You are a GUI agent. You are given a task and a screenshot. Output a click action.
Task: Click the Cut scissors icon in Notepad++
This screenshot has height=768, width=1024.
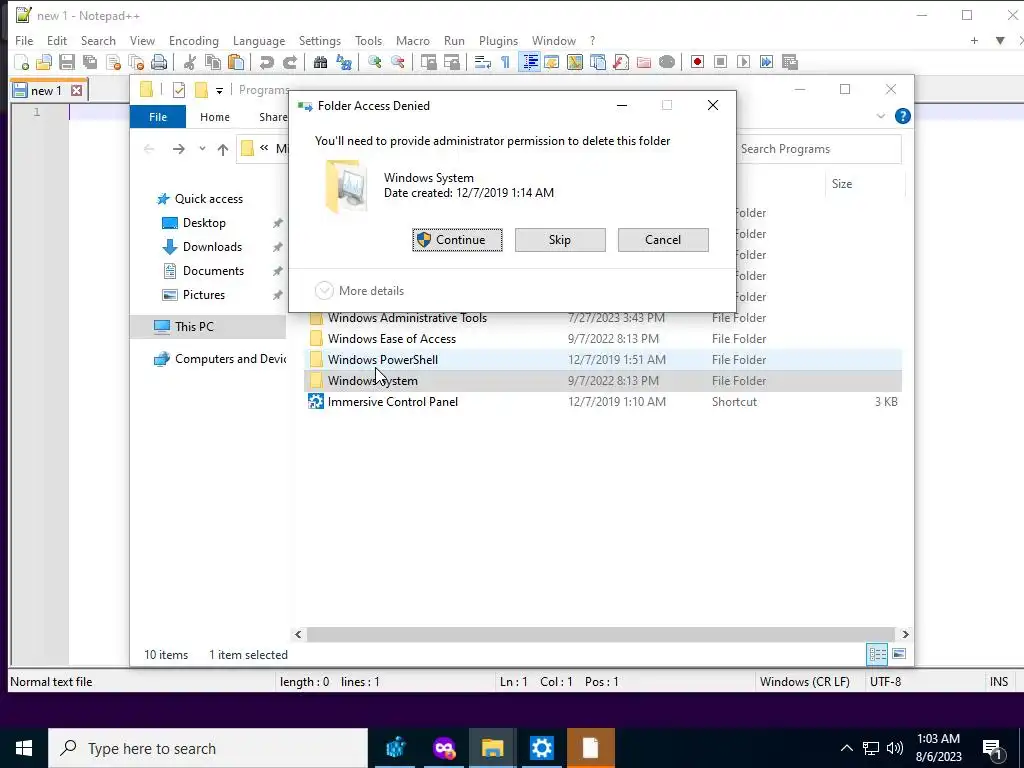190,62
